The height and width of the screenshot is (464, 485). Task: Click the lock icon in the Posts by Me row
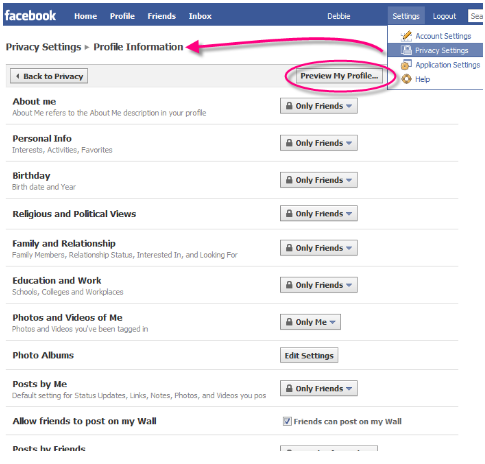click(289, 388)
